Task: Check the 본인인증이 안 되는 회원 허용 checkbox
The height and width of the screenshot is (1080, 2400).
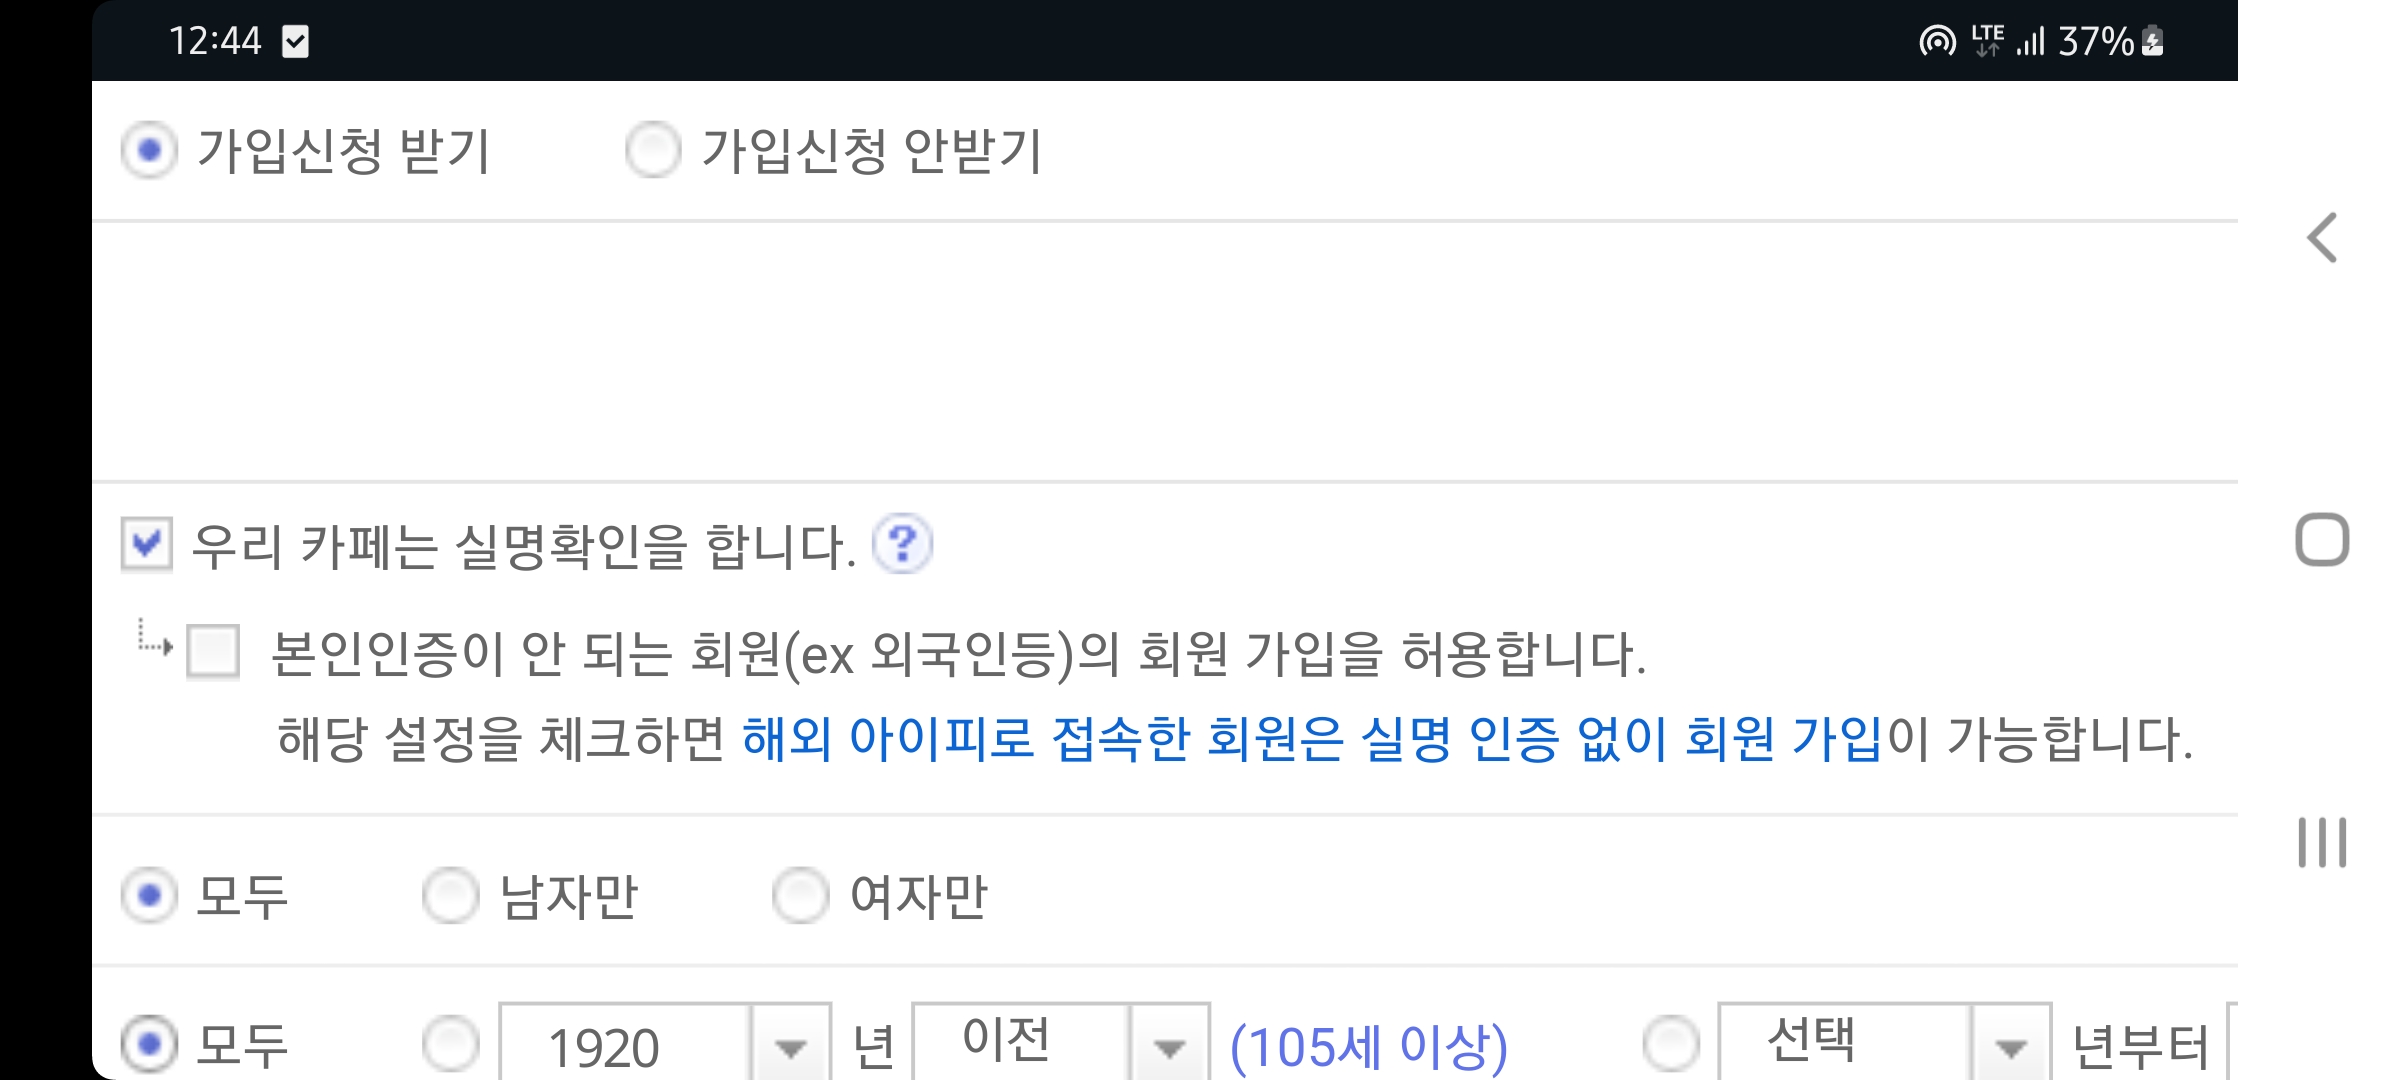Action: pyautogui.click(x=213, y=652)
